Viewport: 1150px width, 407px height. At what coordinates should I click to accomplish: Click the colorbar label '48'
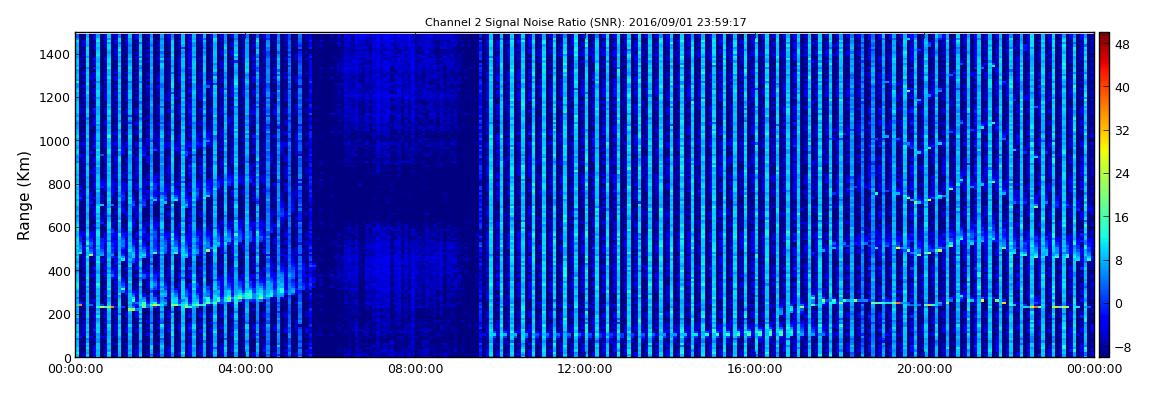pyautogui.click(x=1121, y=44)
